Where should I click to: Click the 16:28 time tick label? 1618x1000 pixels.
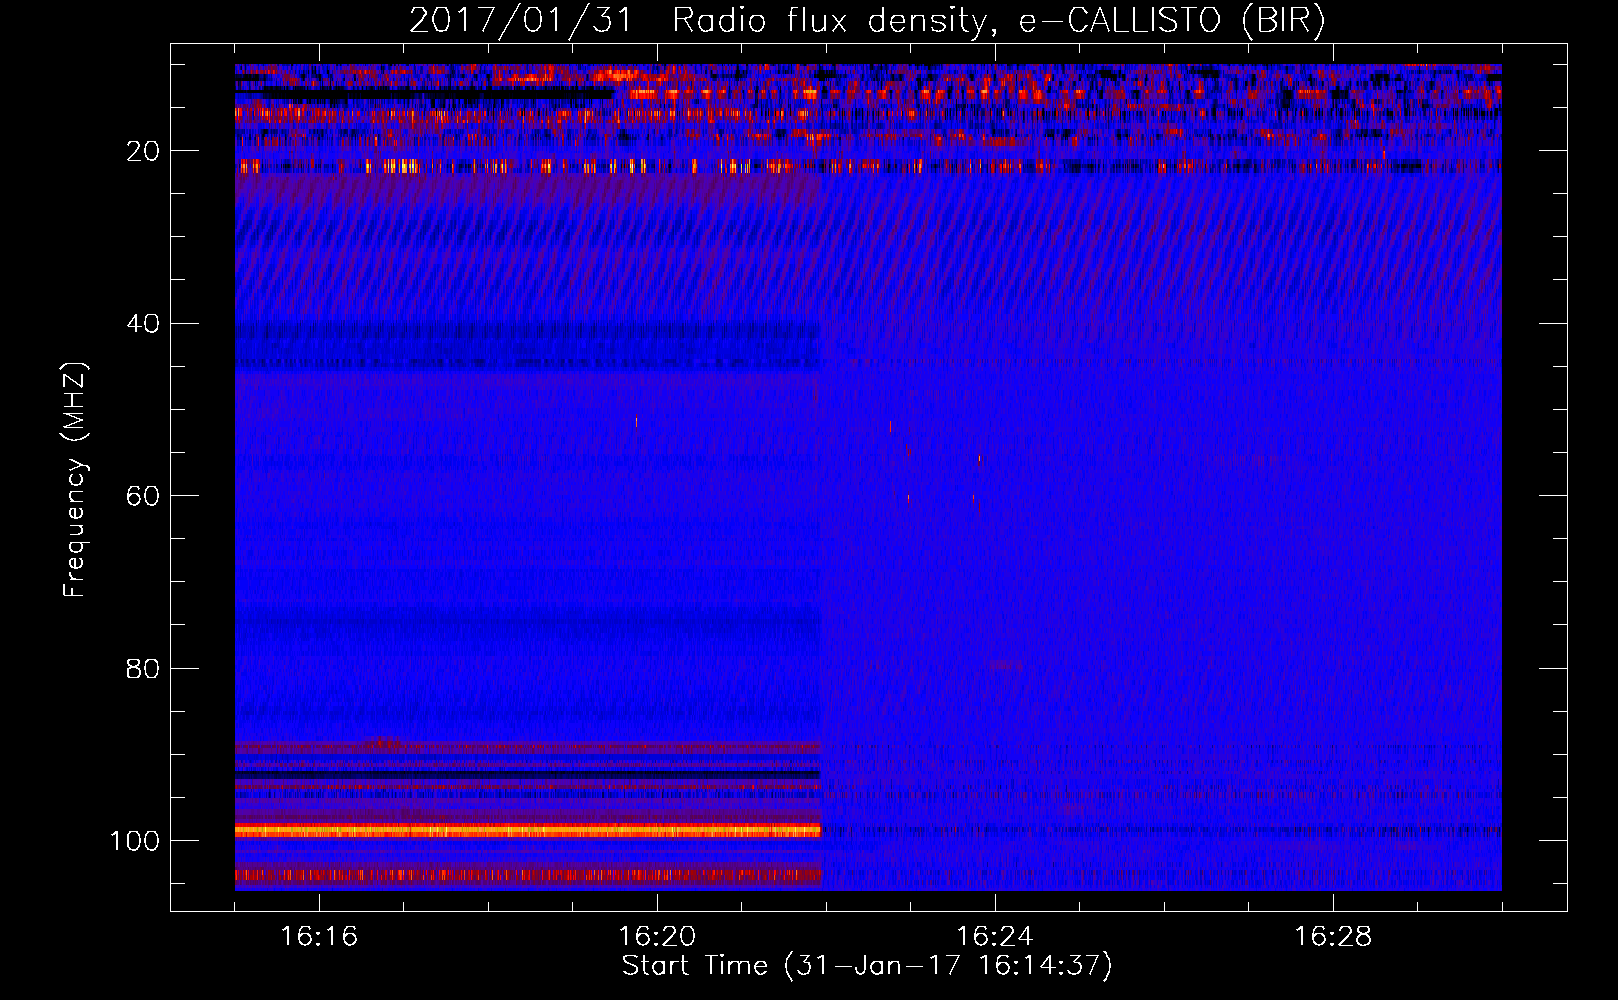(1333, 936)
